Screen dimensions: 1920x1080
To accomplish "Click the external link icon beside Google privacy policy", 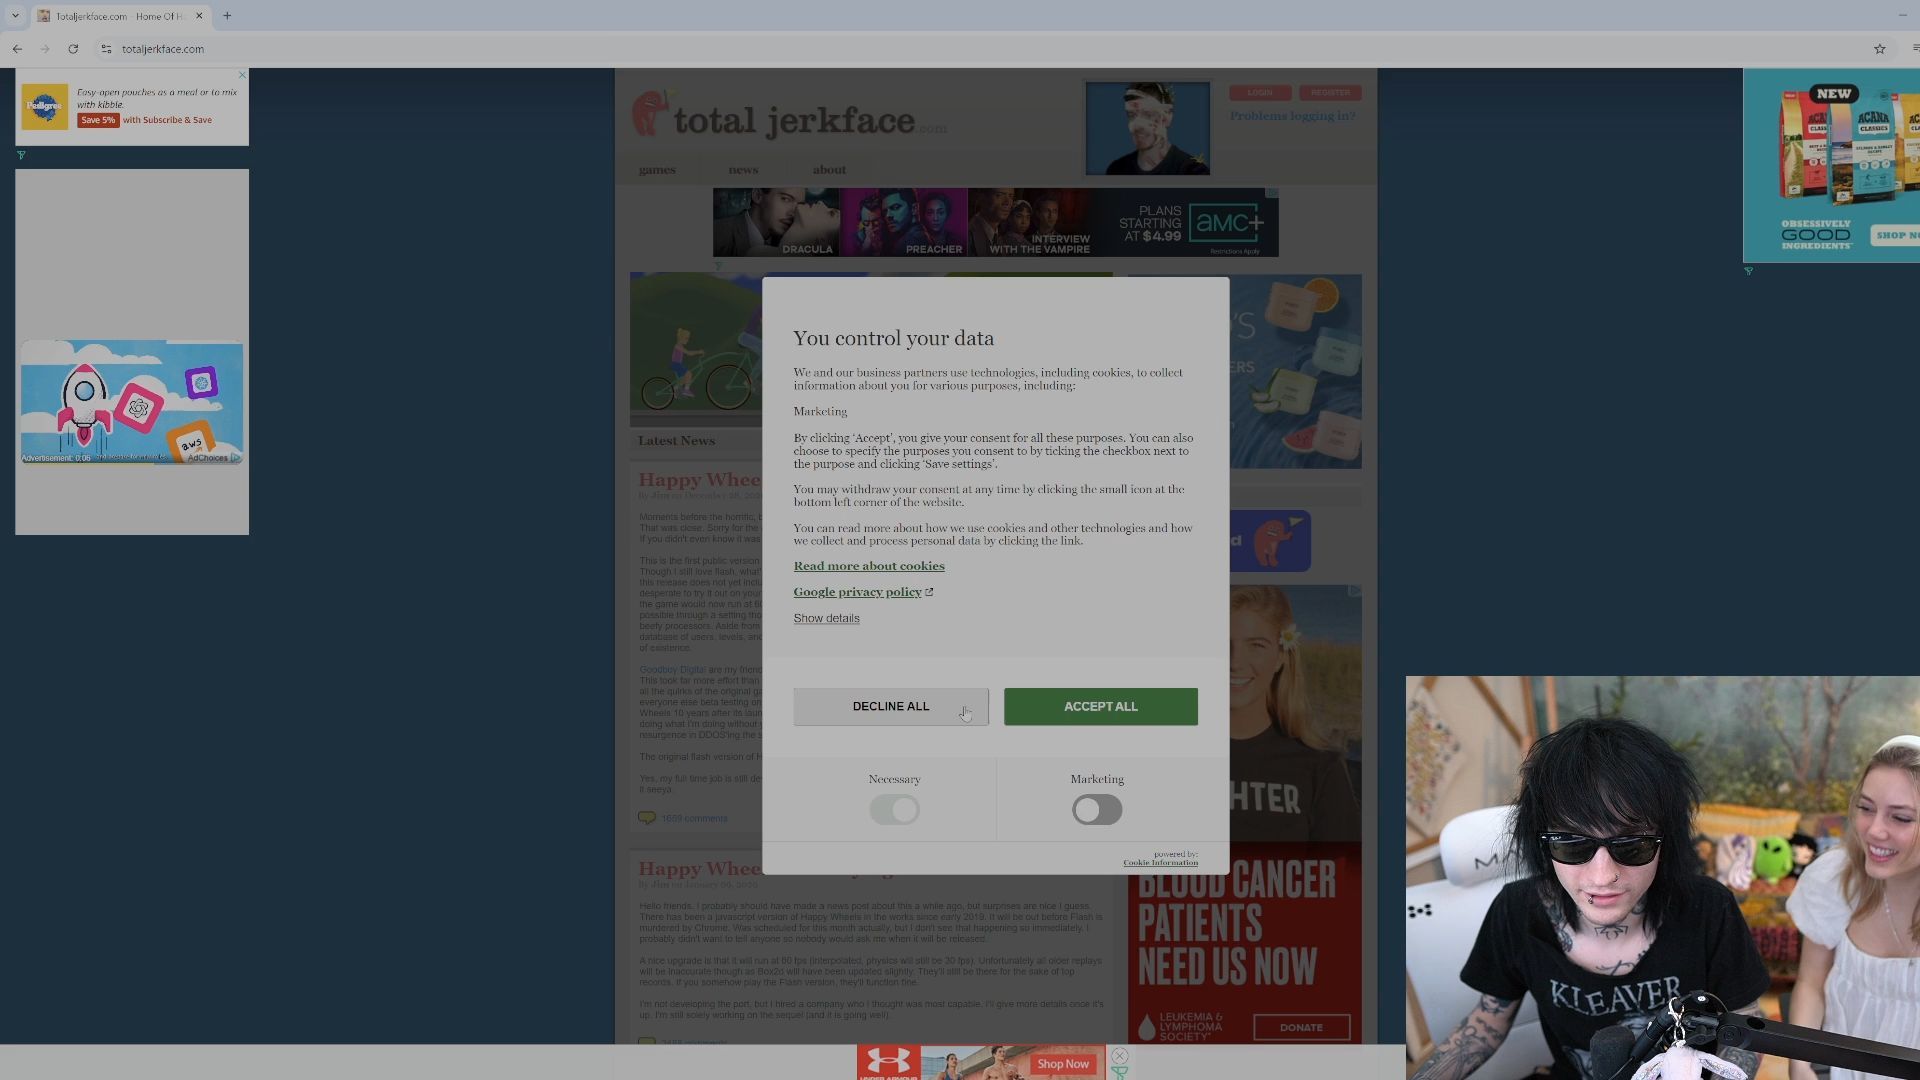I will click(929, 592).
